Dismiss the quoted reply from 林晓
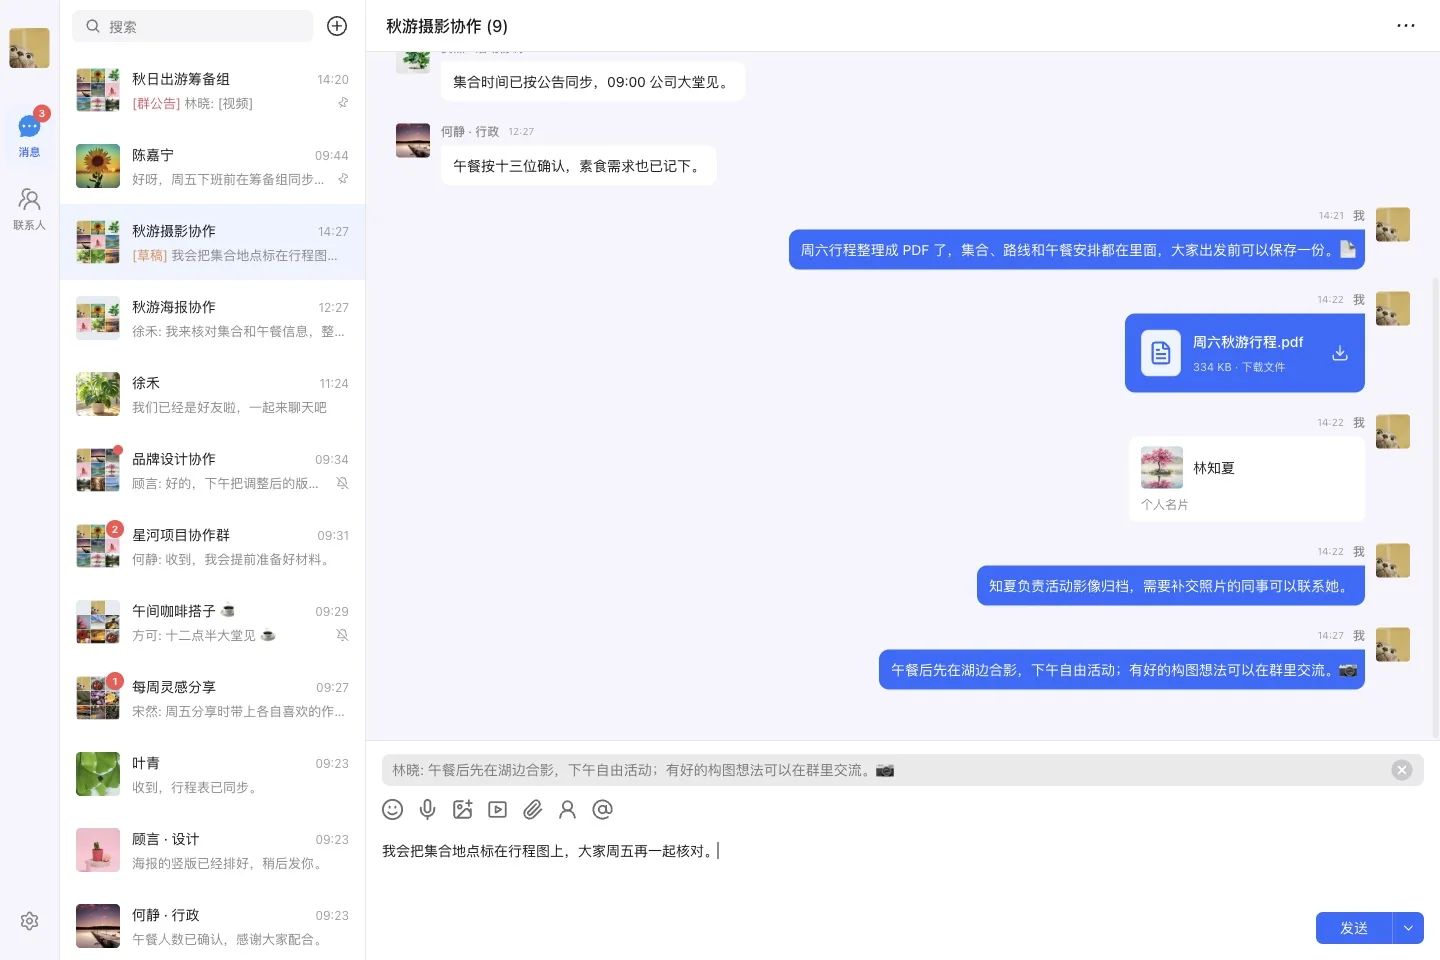The image size is (1440, 960). (1402, 770)
